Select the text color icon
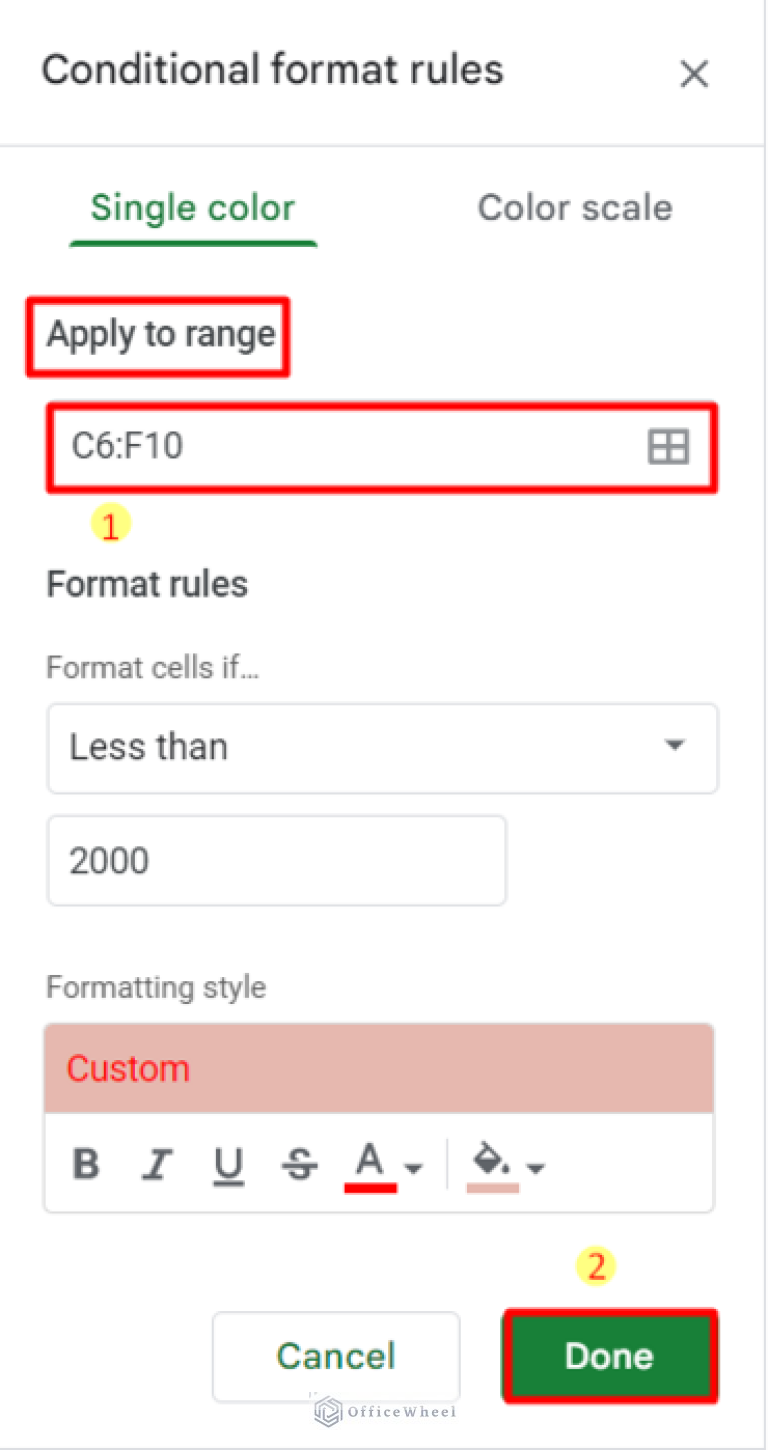Image resolution: width=768 pixels, height=1450 pixels. coord(370,1163)
